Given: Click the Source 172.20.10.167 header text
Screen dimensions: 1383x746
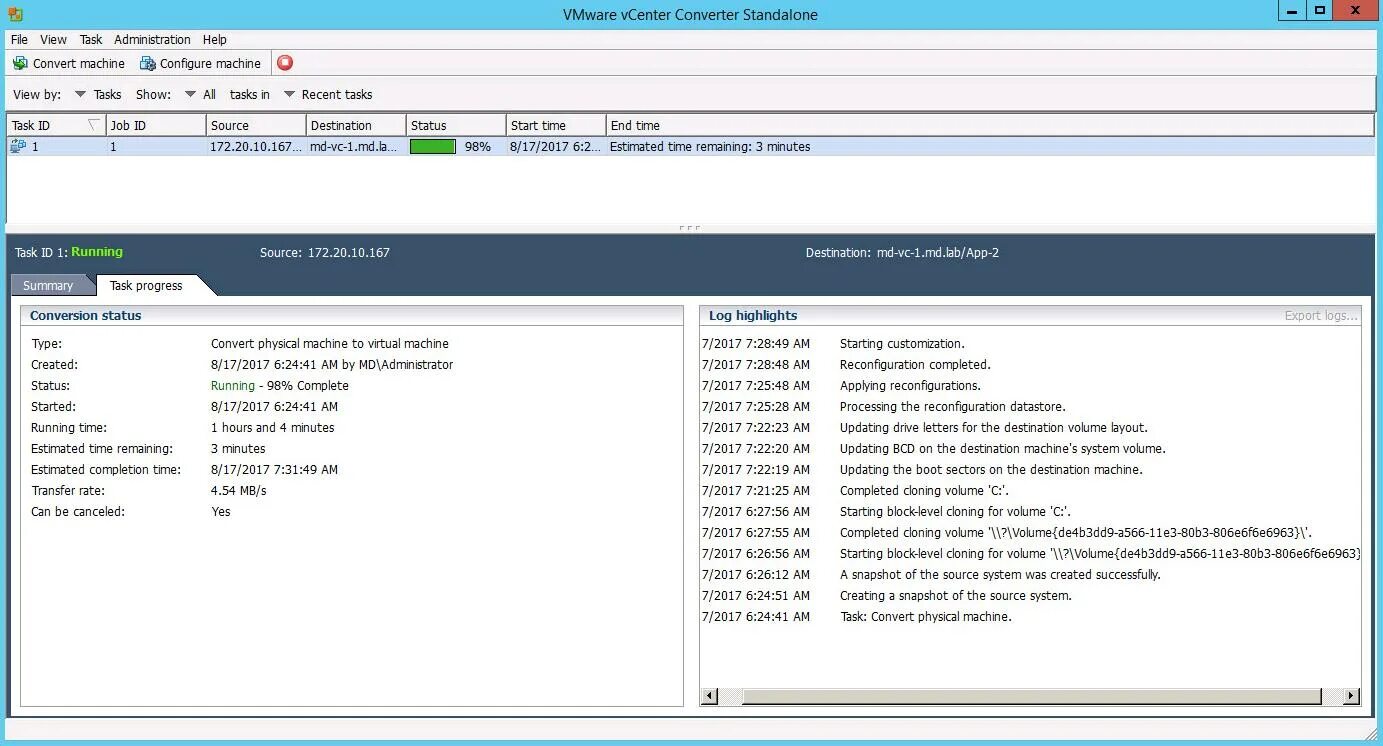Looking at the screenshot, I should [x=325, y=253].
